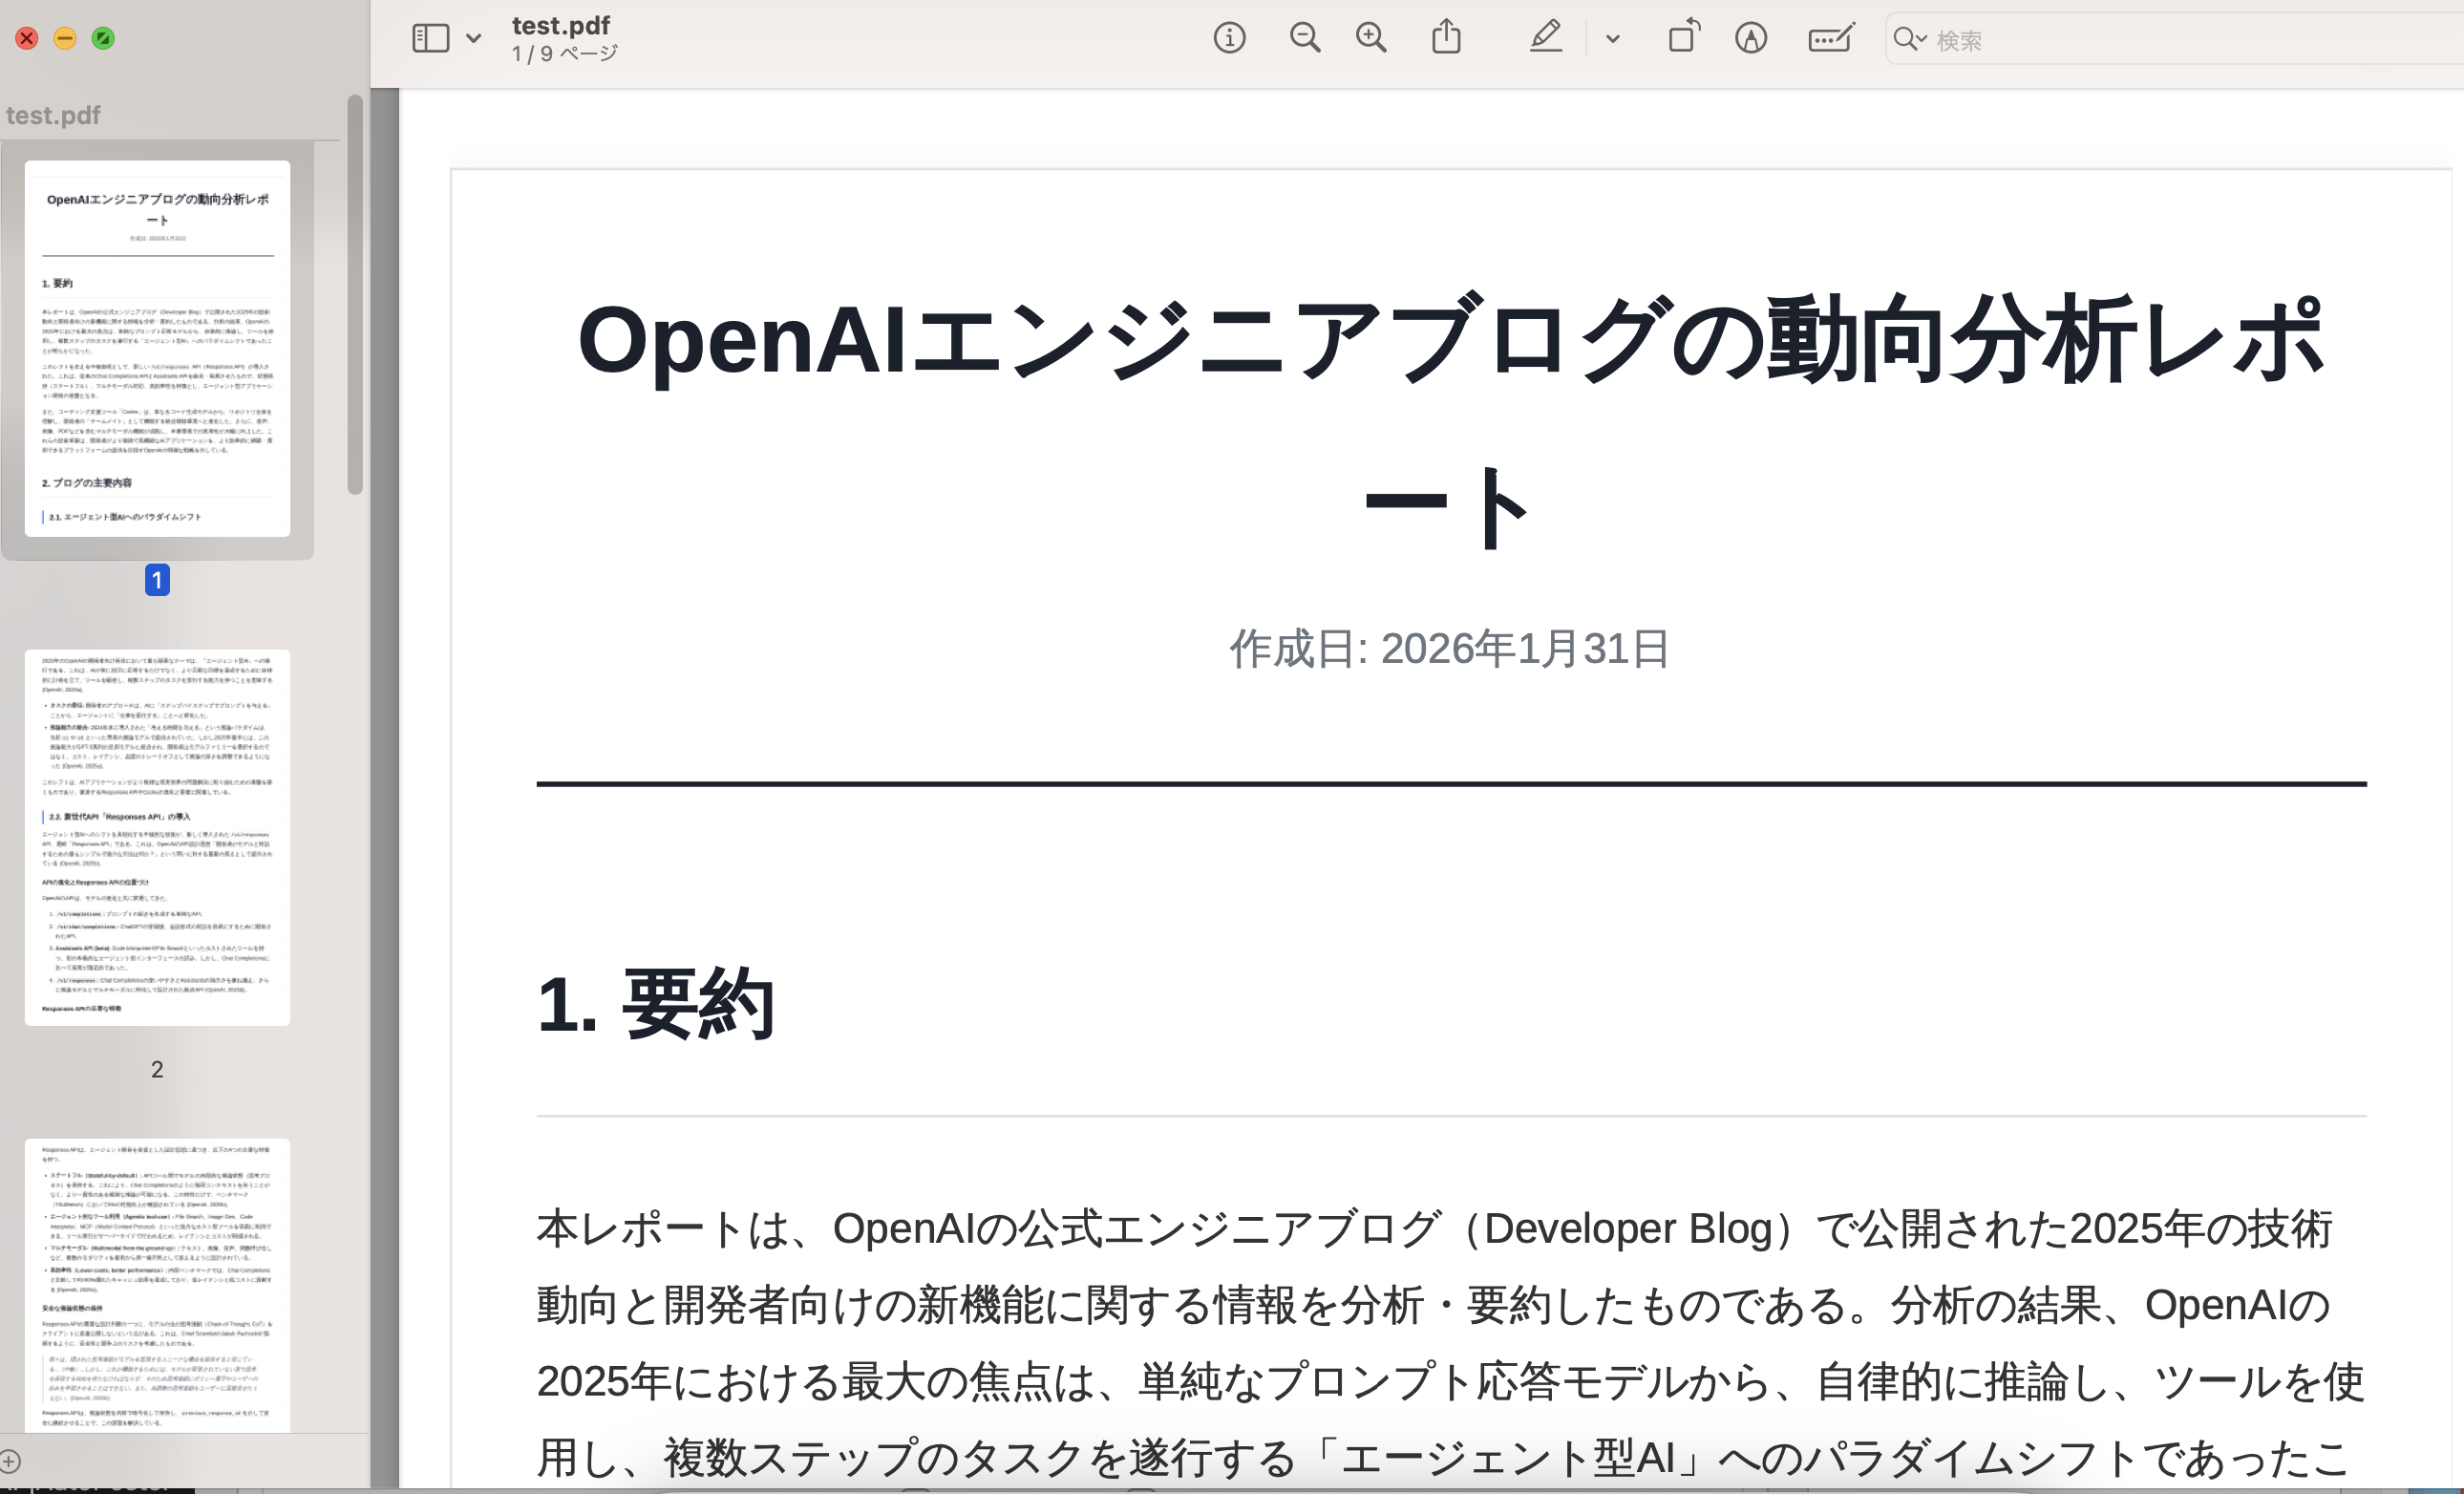The image size is (2464, 1494).
Task: Expand the highlight color options chevron
Action: [x=1612, y=39]
